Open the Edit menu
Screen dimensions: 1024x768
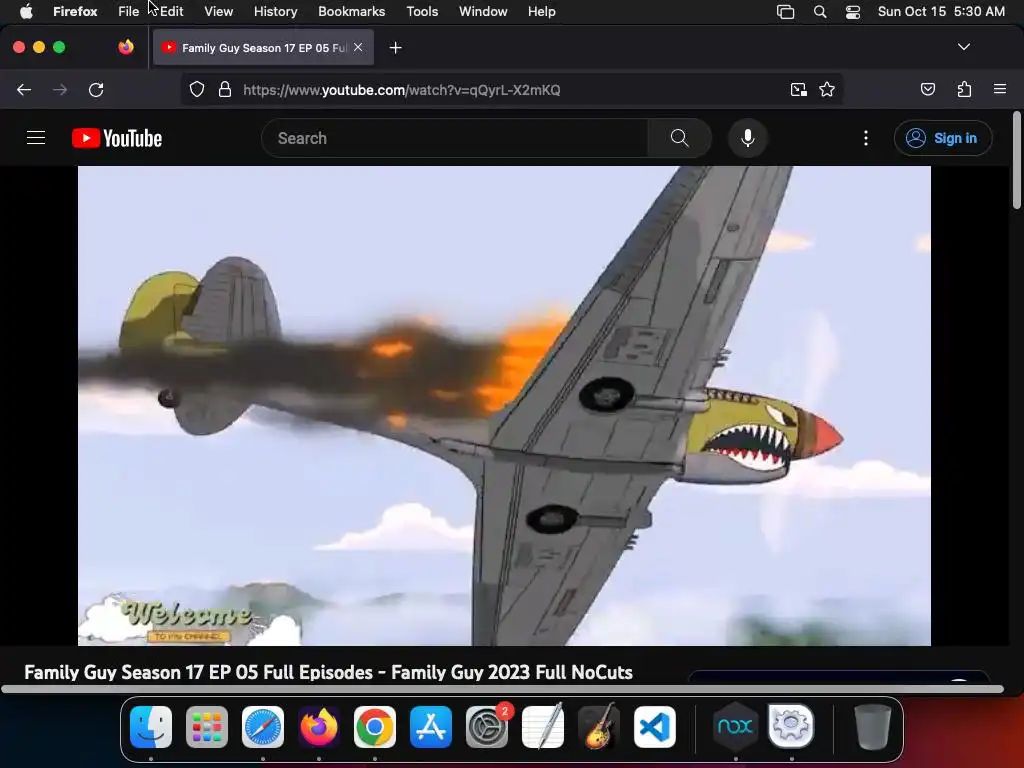pyautogui.click(x=172, y=11)
